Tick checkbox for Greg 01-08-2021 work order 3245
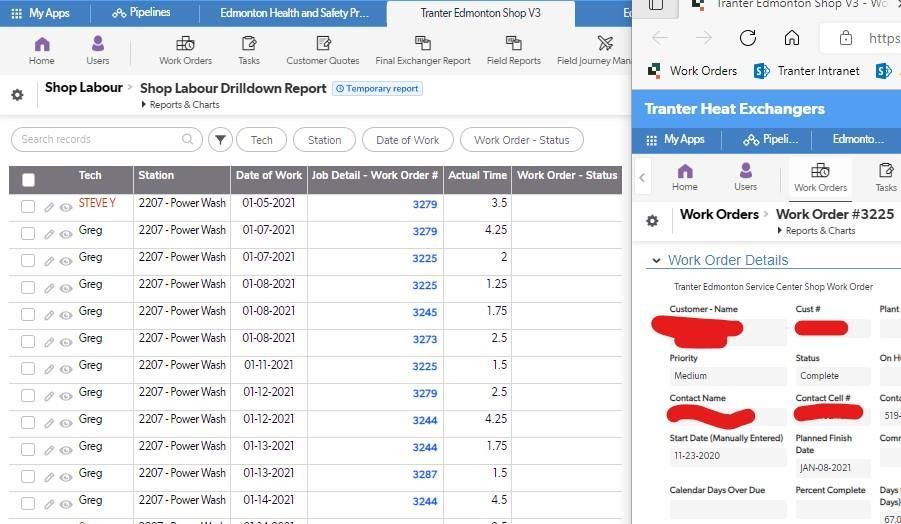 coord(28,314)
